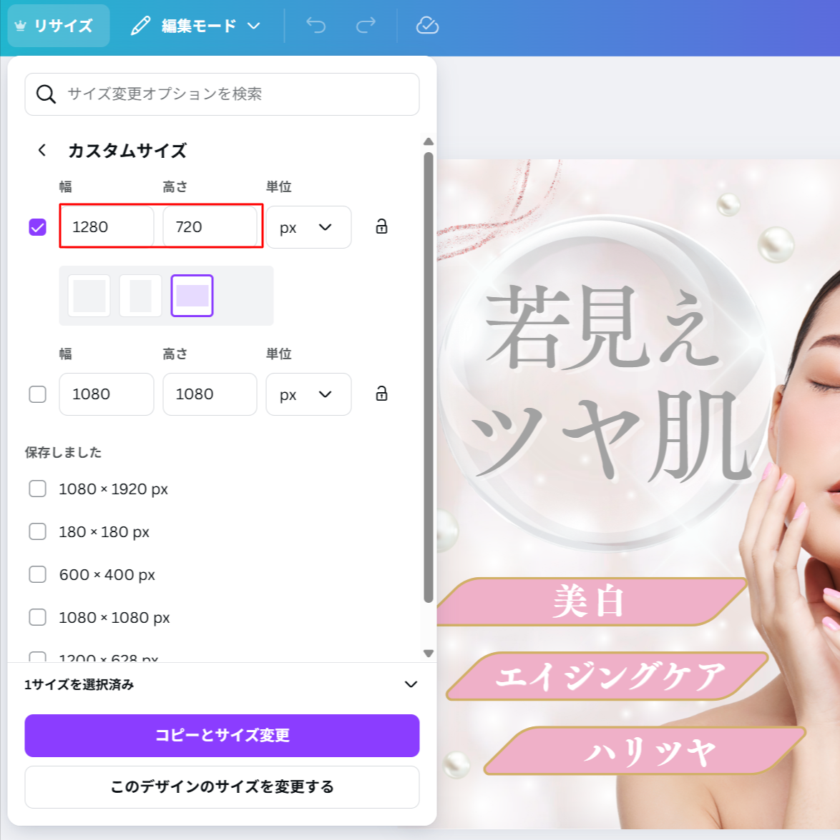Expand the 1サイズを選択済み section
The width and height of the screenshot is (840, 840).
409,685
